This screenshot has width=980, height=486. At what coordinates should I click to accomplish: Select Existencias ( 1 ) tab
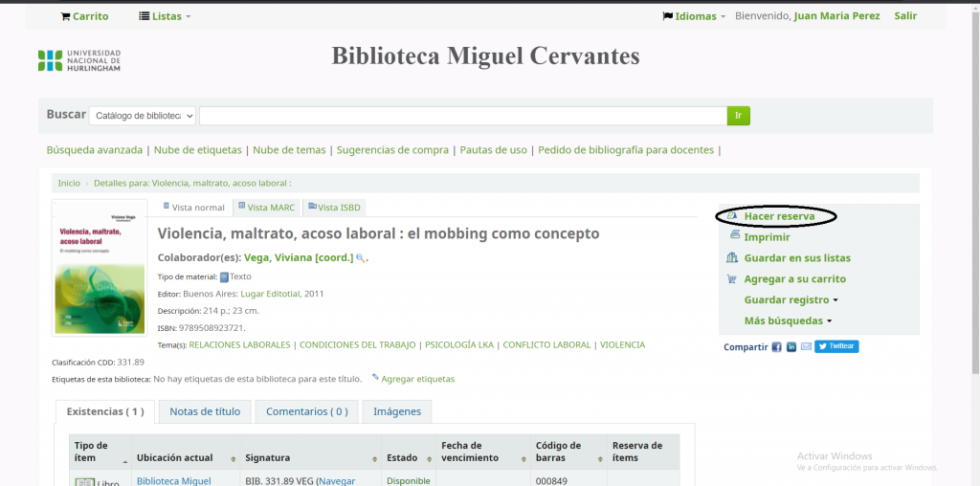(105, 412)
